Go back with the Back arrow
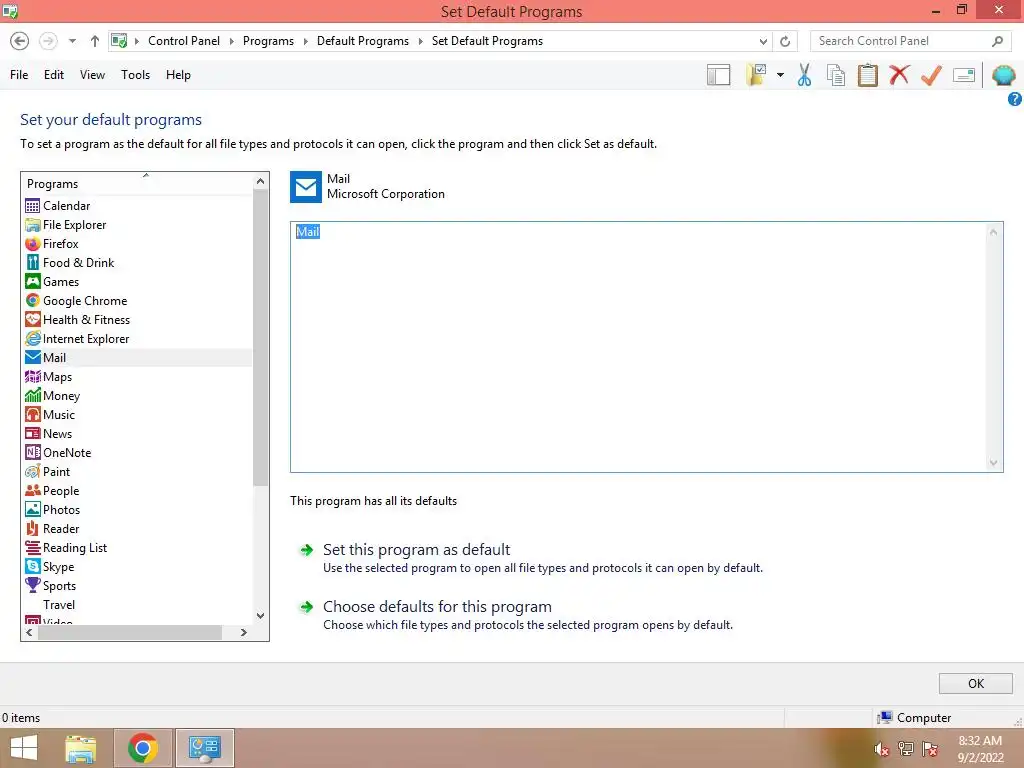This screenshot has height=768, width=1024. point(20,41)
